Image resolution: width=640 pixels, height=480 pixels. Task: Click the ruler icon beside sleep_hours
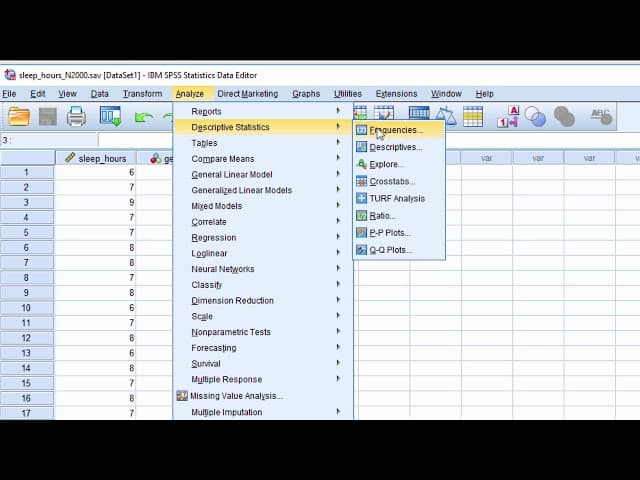coord(70,158)
